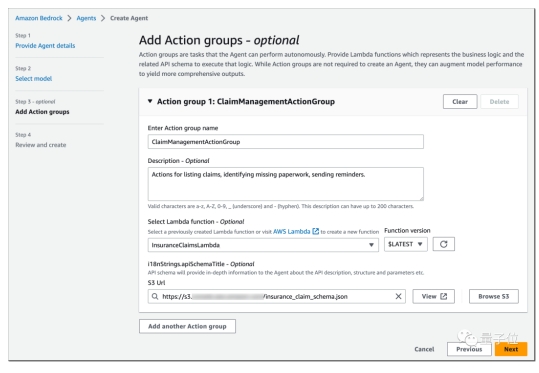Go to Next step
The width and height of the screenshot is (539, 373).
coord(511,349)
